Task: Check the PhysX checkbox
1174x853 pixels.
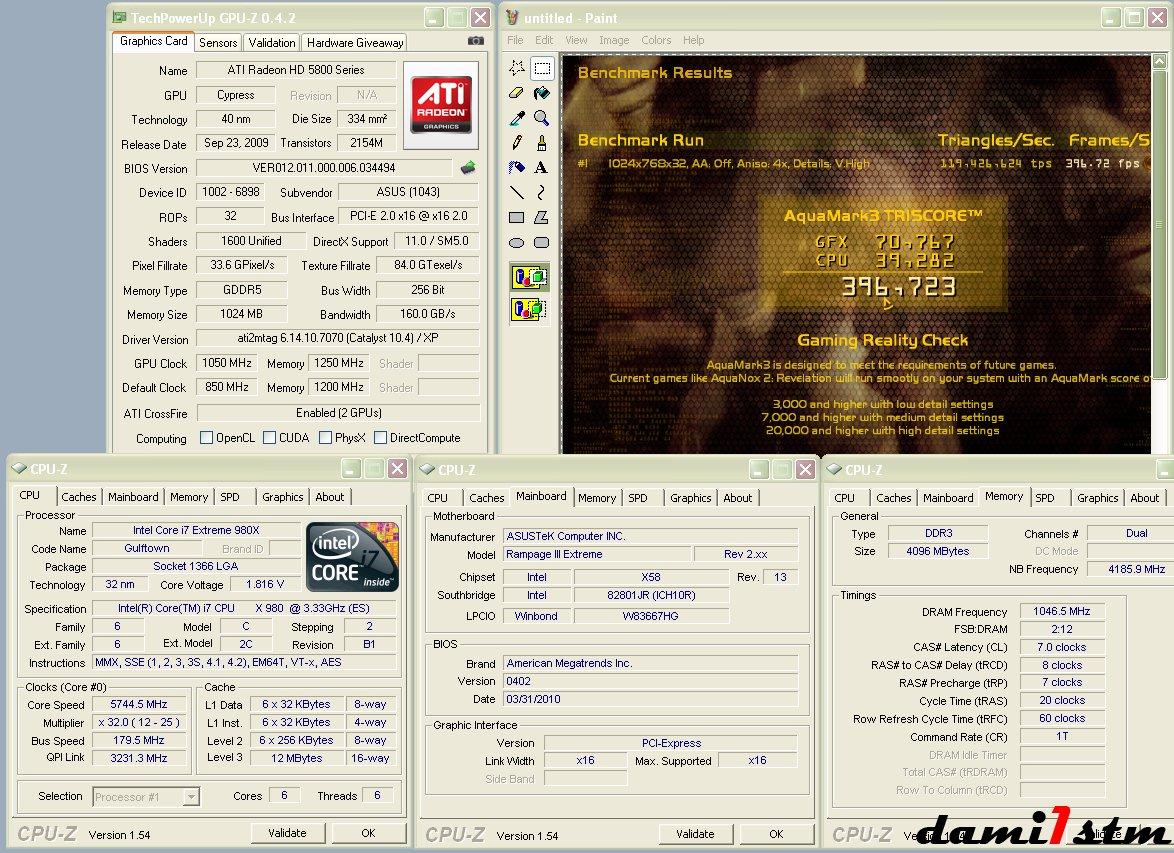Action: coord(325,437)
